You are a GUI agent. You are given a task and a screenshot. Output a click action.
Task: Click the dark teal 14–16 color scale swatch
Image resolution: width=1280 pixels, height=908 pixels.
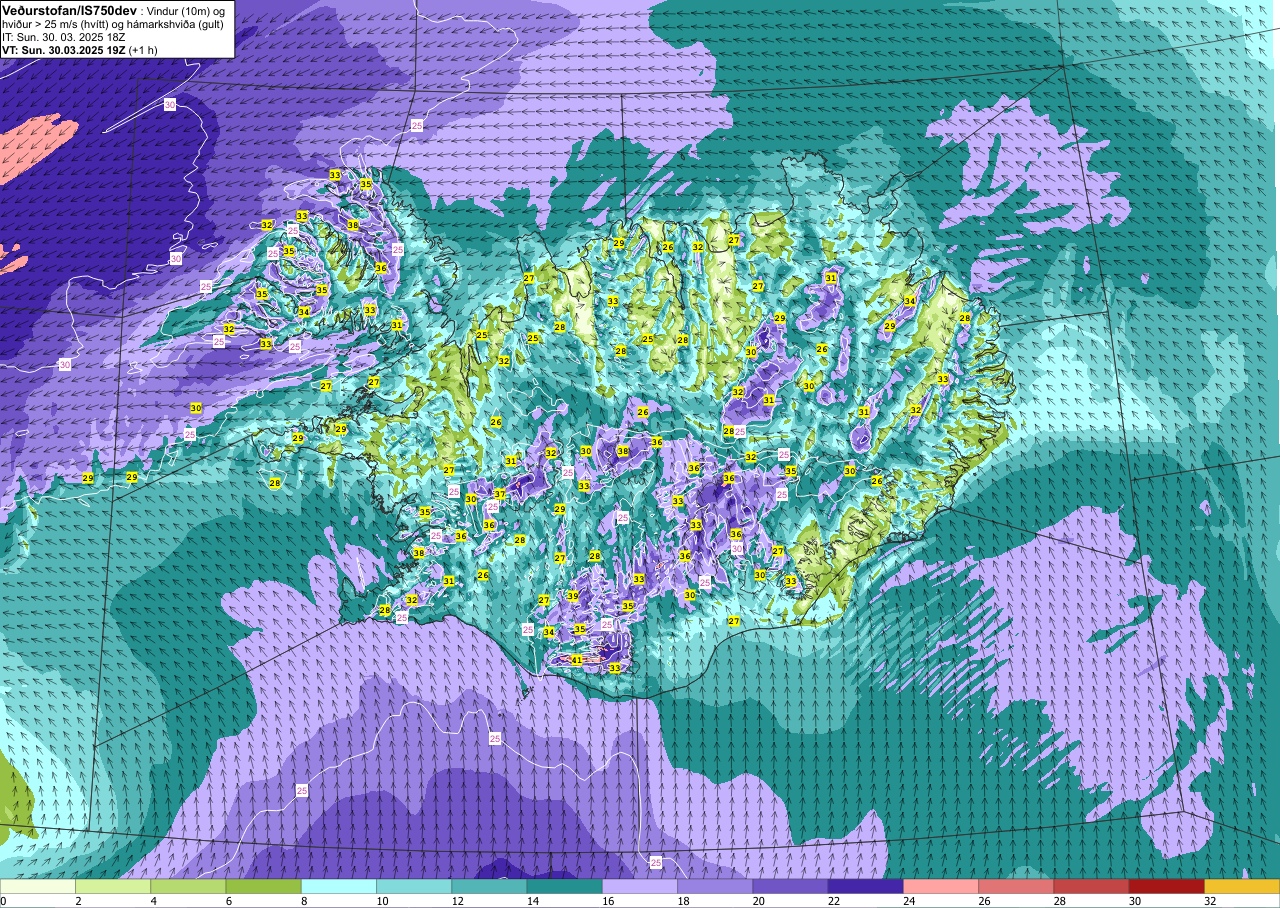pyautogui.click(x=564, y=886)
